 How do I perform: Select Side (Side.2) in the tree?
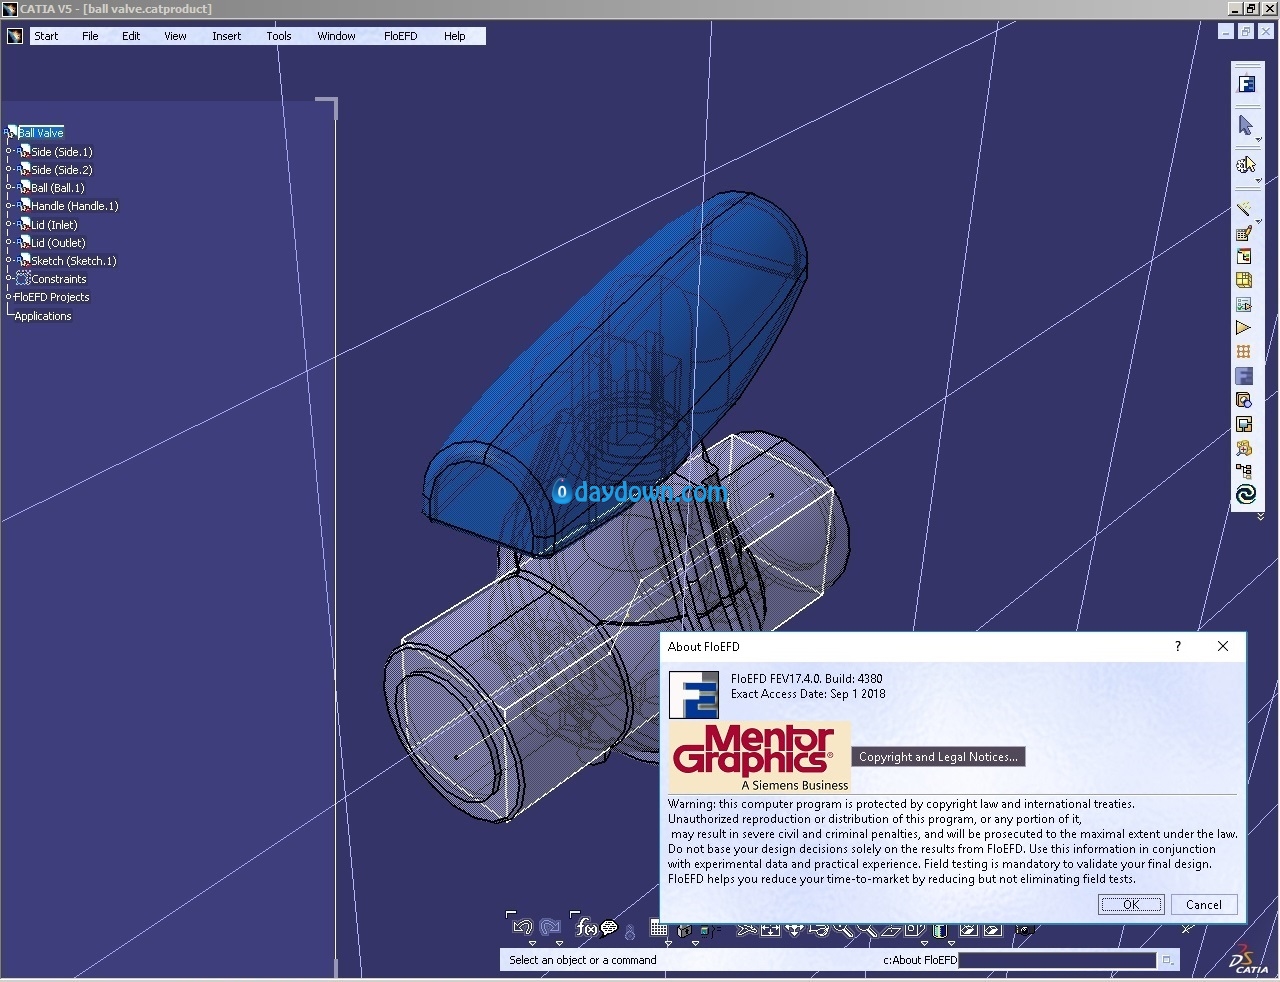(x=61, y=170)
